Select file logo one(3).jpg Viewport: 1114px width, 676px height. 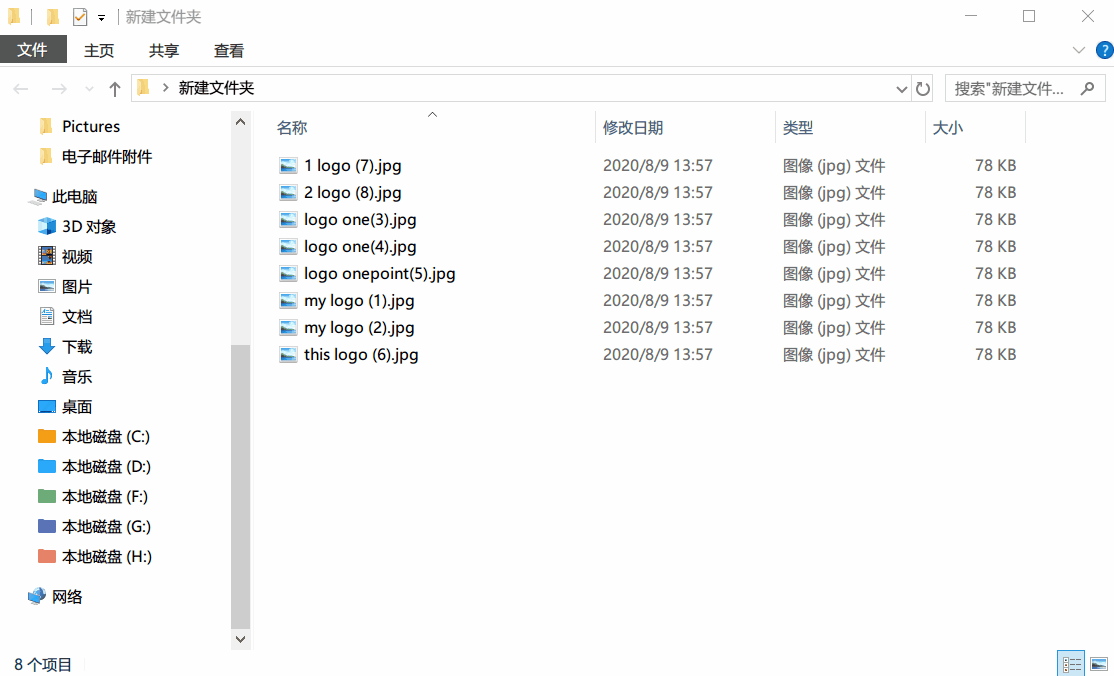point(360,220)
